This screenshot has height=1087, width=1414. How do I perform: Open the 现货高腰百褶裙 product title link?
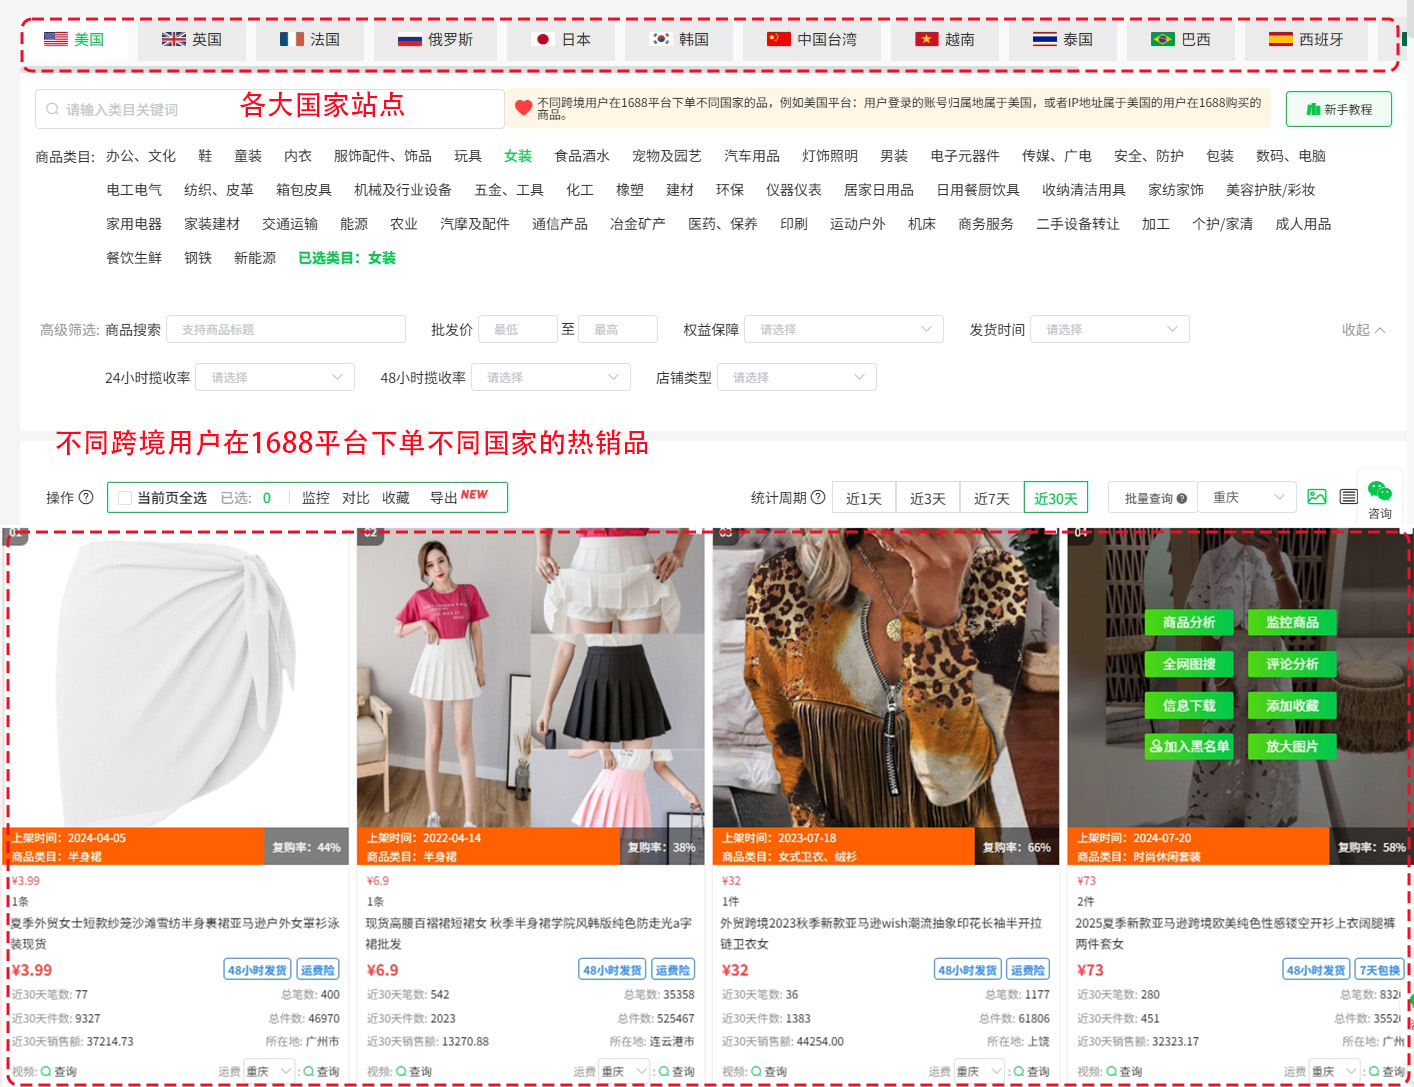point(529,933)
